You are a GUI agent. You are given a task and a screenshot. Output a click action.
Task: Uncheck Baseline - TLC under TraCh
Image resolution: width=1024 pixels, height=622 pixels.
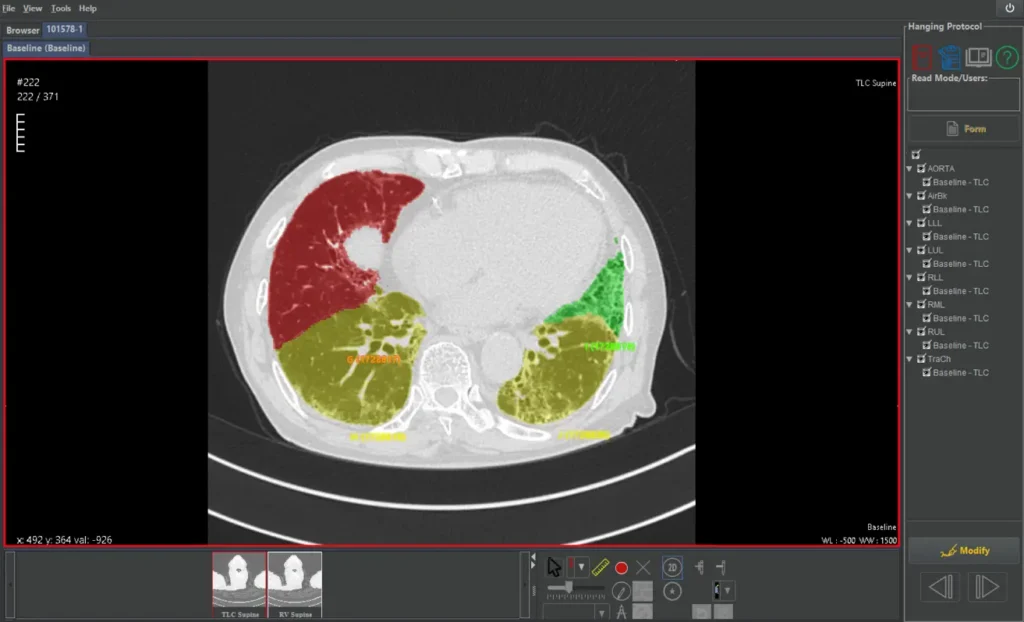click(926, 373)
